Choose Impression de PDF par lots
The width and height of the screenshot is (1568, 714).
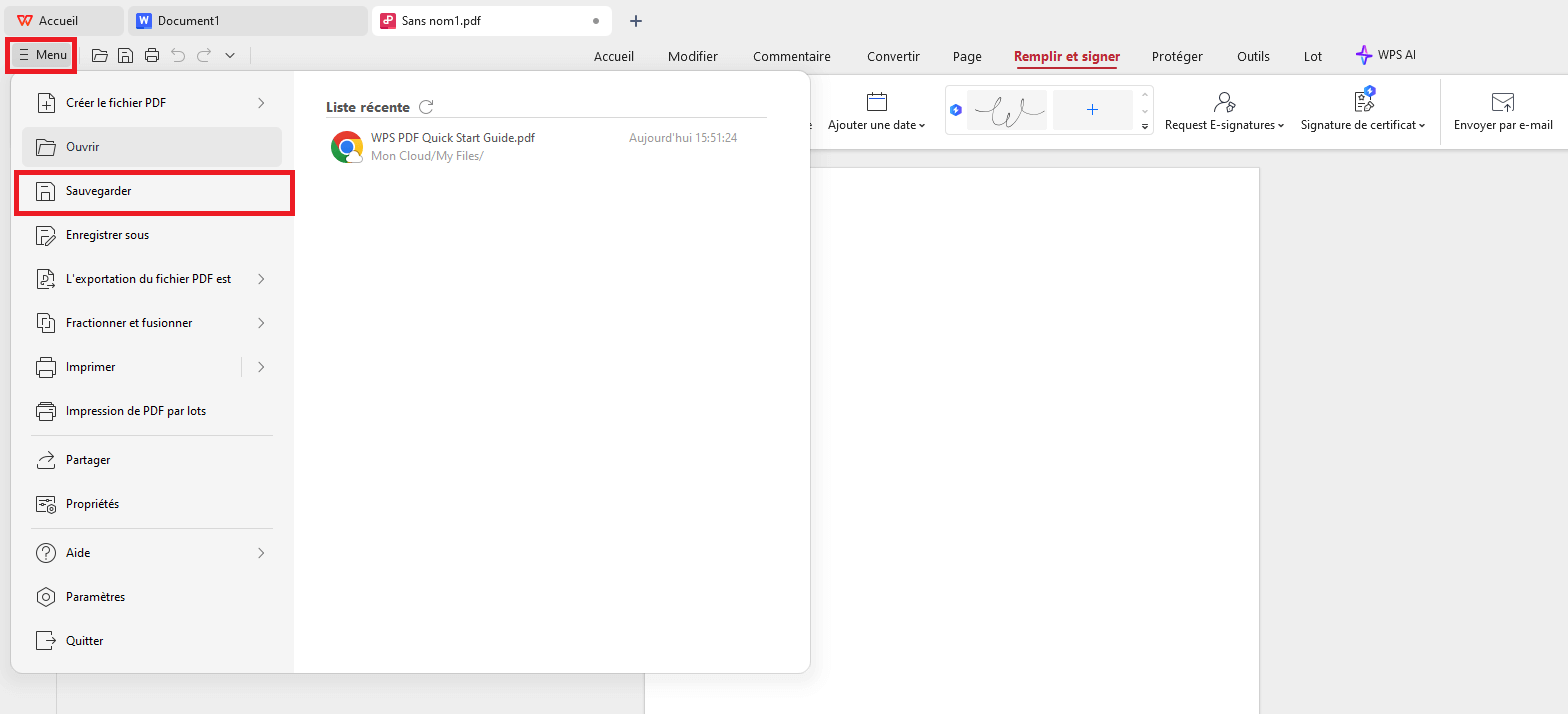(x=152, y=411)
